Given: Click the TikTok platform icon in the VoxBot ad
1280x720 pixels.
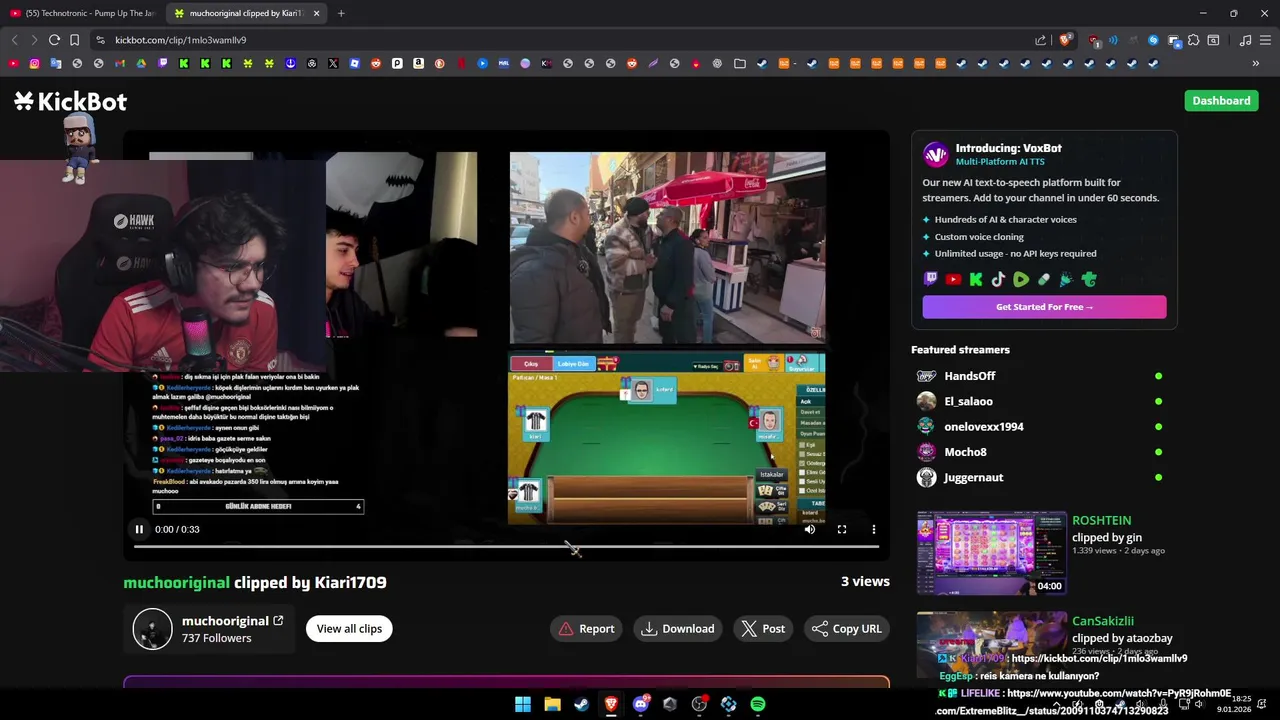Looking at the screenshot, I should click(998, 280).
